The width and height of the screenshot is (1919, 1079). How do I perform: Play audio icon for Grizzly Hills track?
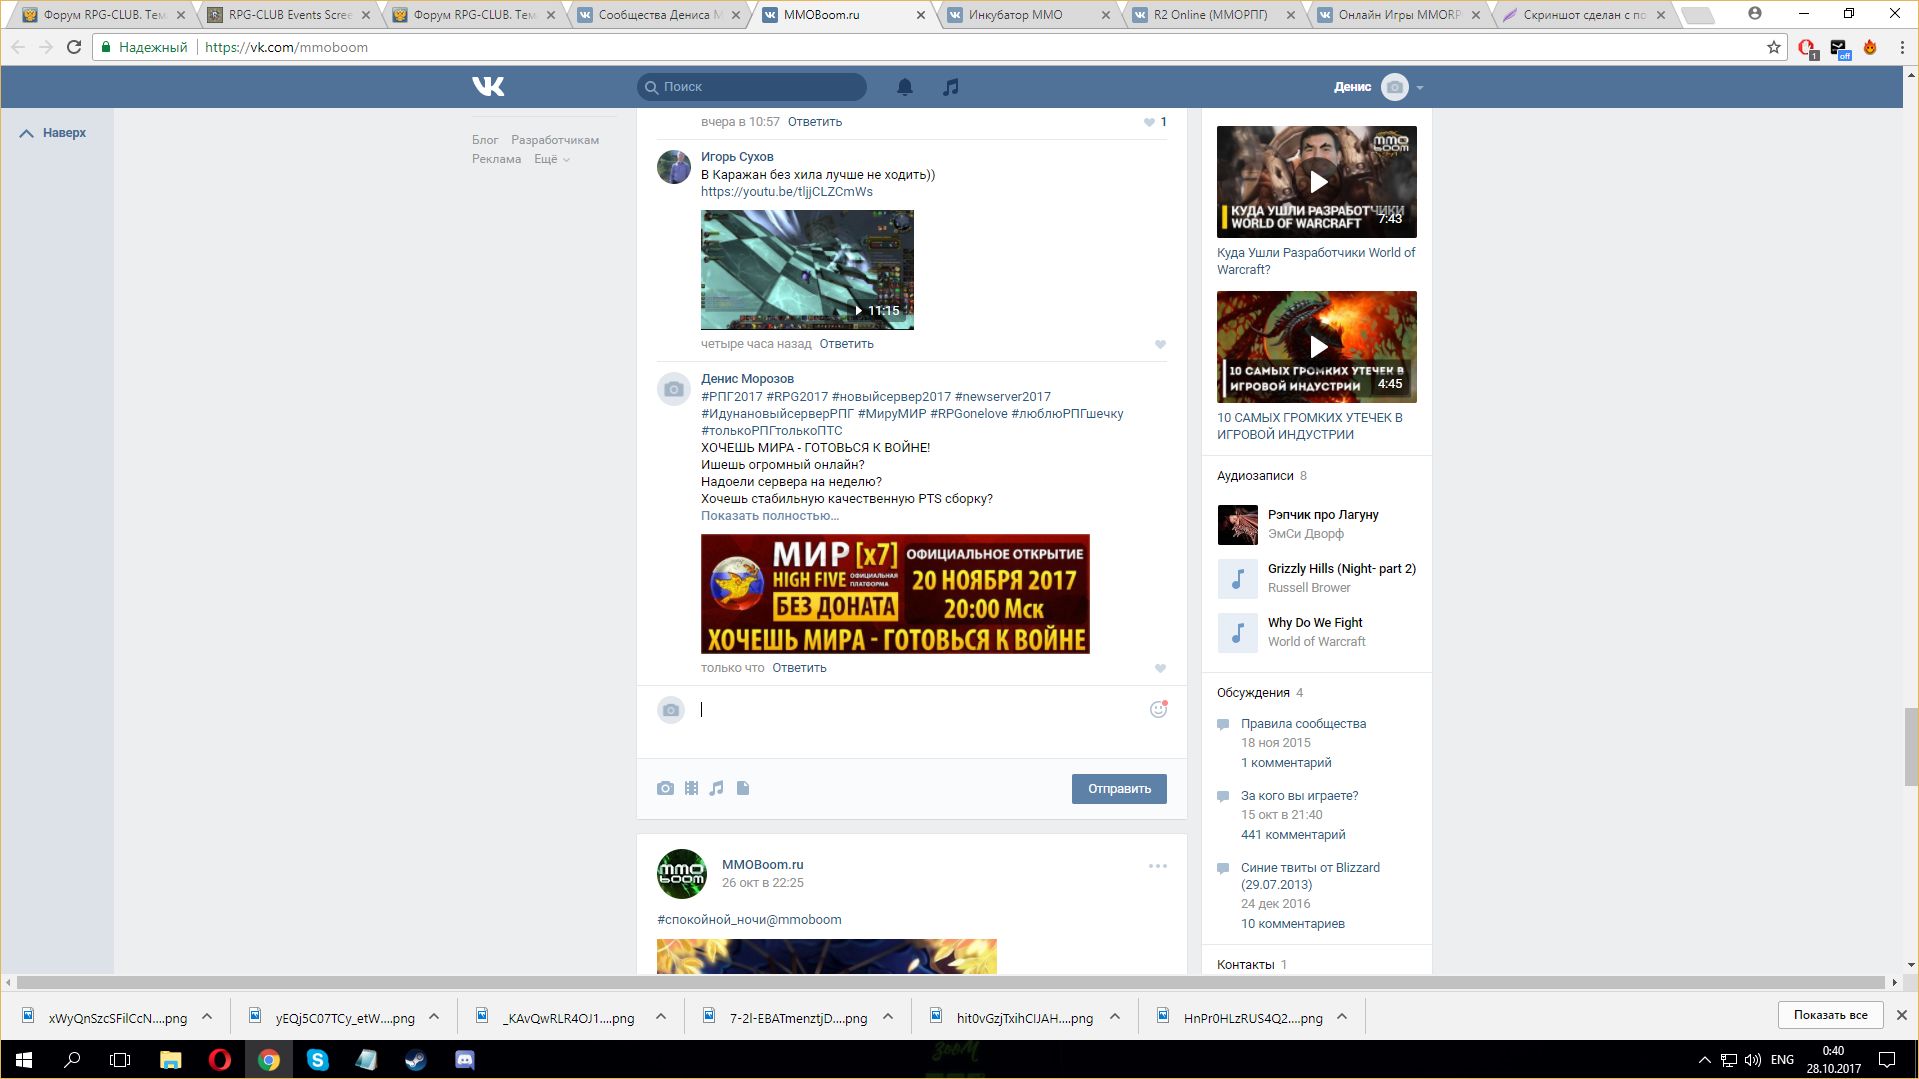[1238, 578]
